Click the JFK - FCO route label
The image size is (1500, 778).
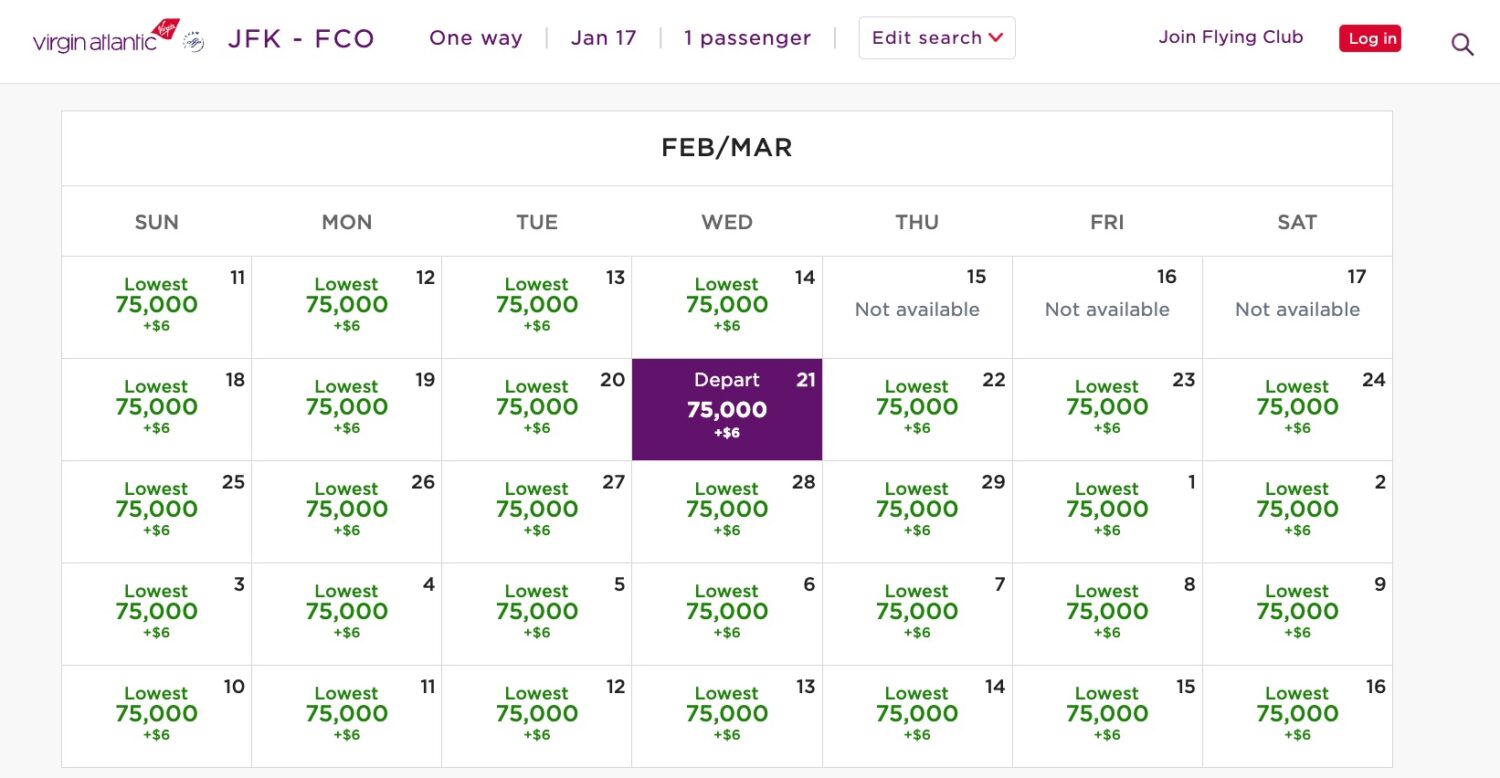tap(302, 37)
